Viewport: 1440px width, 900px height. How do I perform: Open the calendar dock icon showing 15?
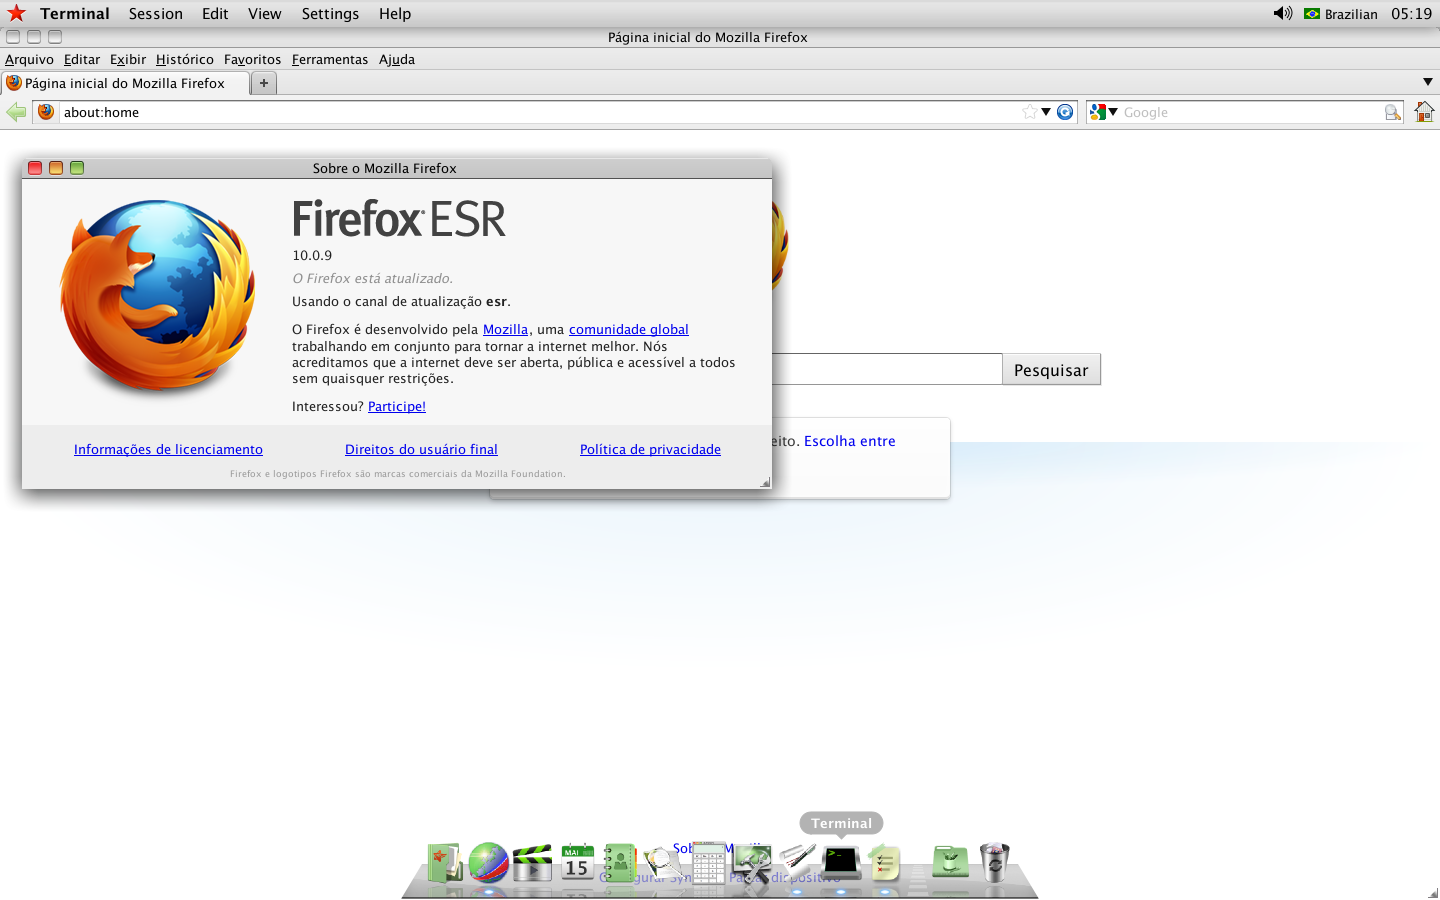pyautogui.click(x=577, y=862)
